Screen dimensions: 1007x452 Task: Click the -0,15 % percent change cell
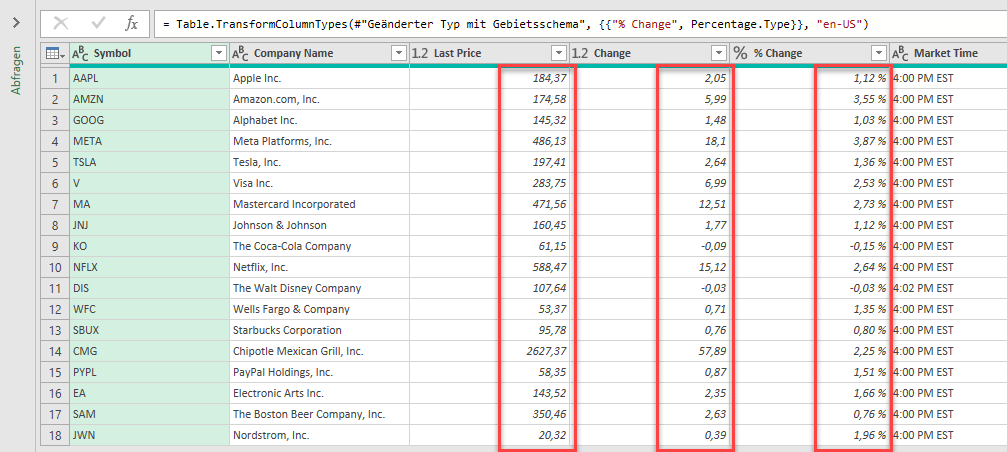(x=809, y=247)
